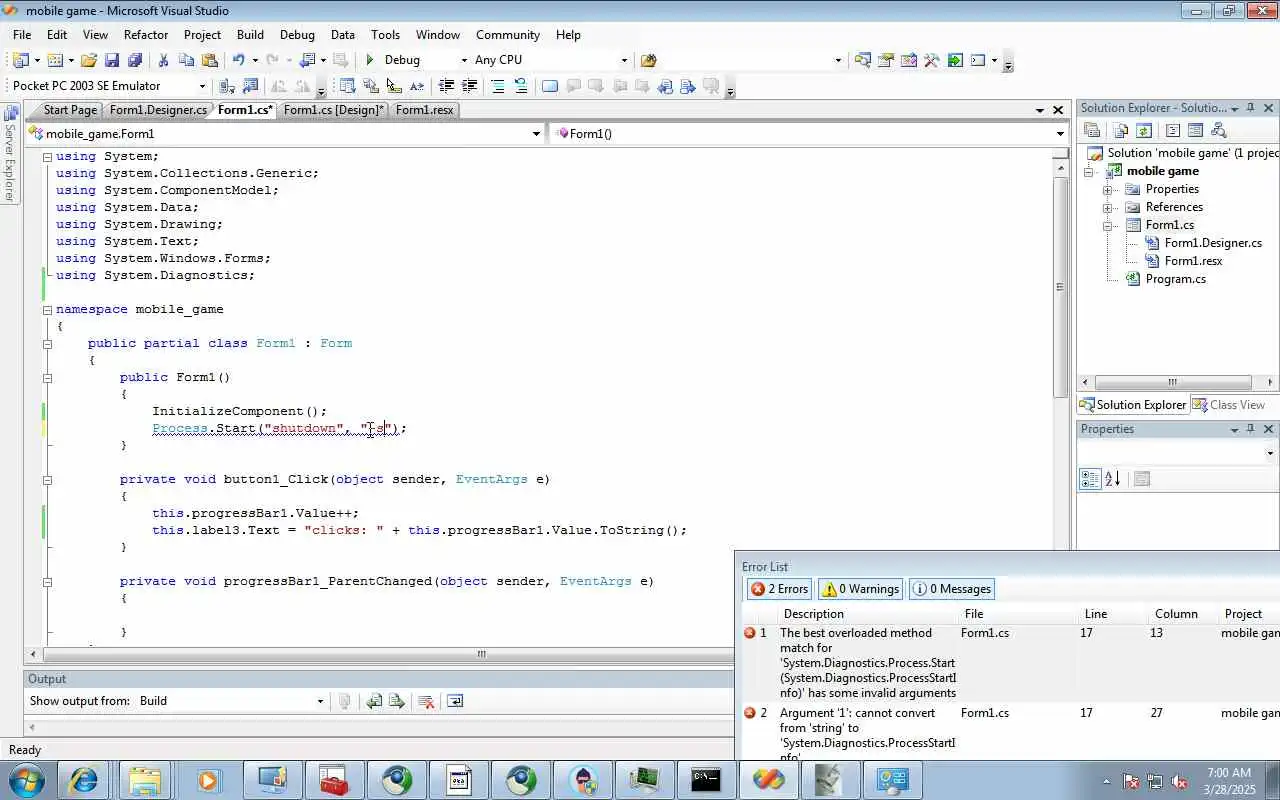Open the File menu

click(21, 34)
